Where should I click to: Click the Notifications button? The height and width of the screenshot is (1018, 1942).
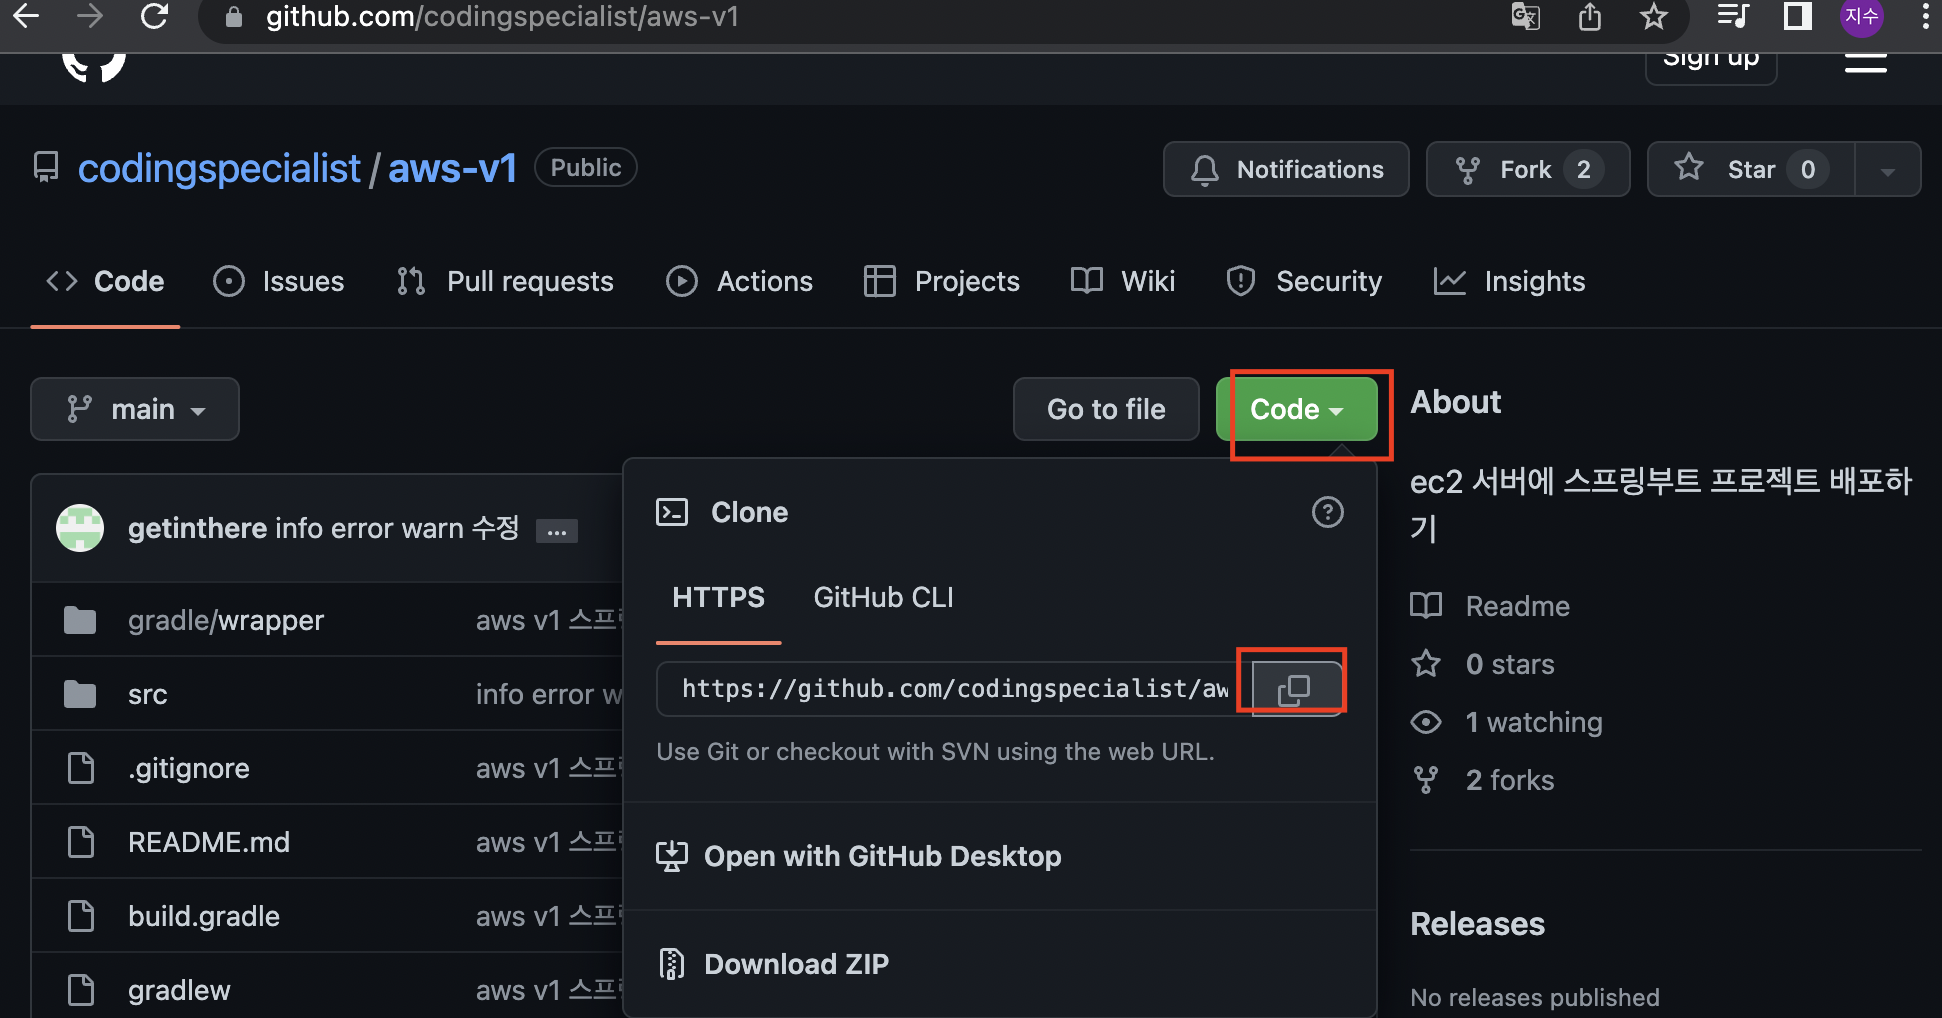tap(1286, 169)
